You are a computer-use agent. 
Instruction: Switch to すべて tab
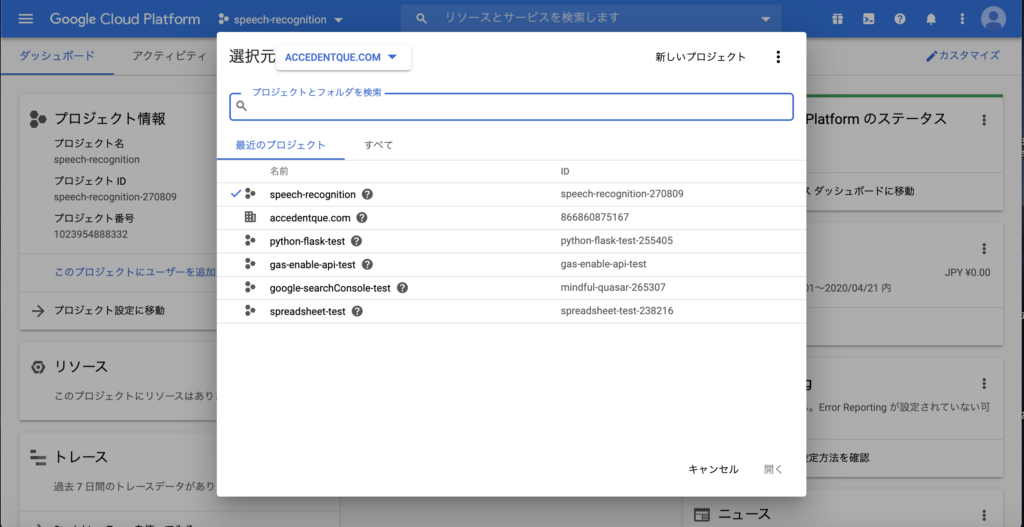(x=379, y=145)
